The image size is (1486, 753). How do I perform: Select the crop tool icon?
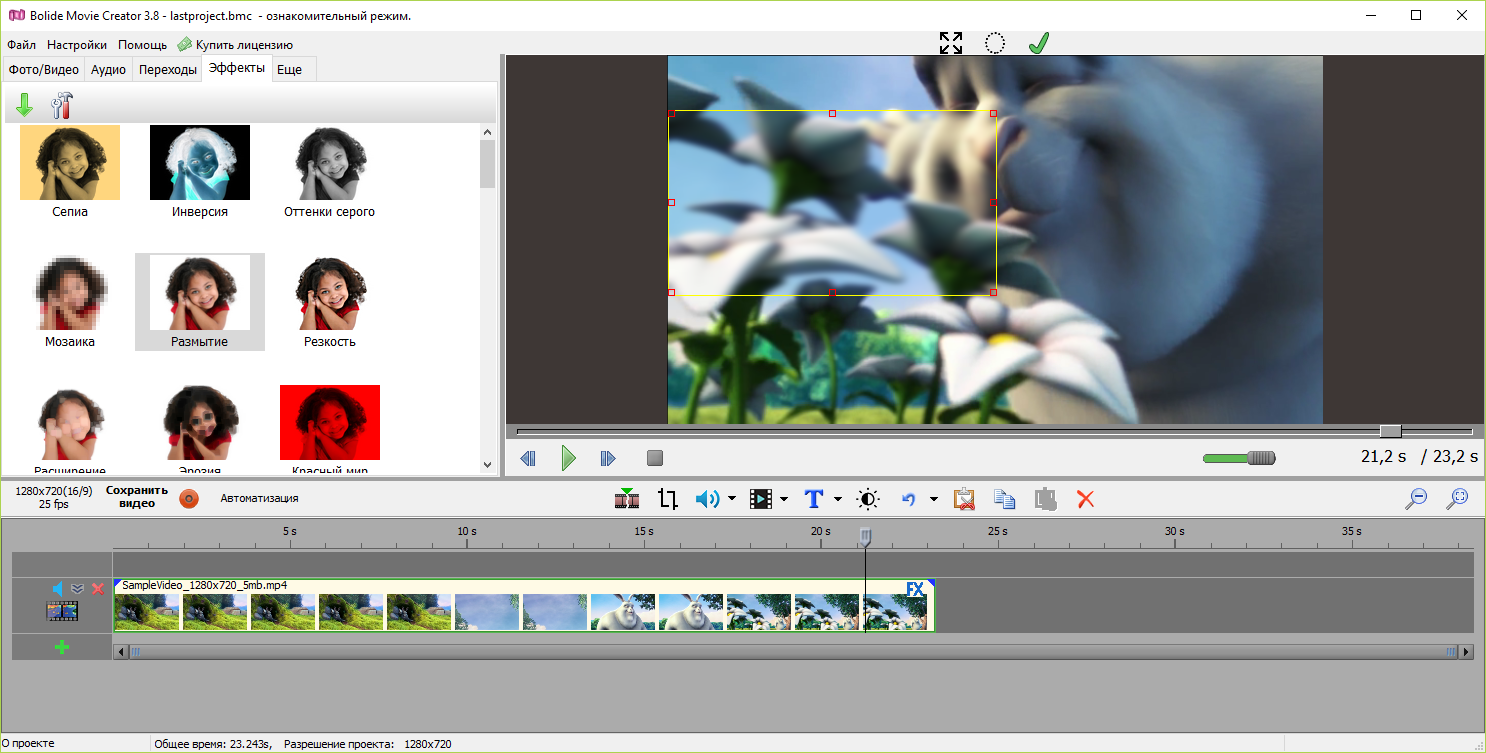coord(668,498)
